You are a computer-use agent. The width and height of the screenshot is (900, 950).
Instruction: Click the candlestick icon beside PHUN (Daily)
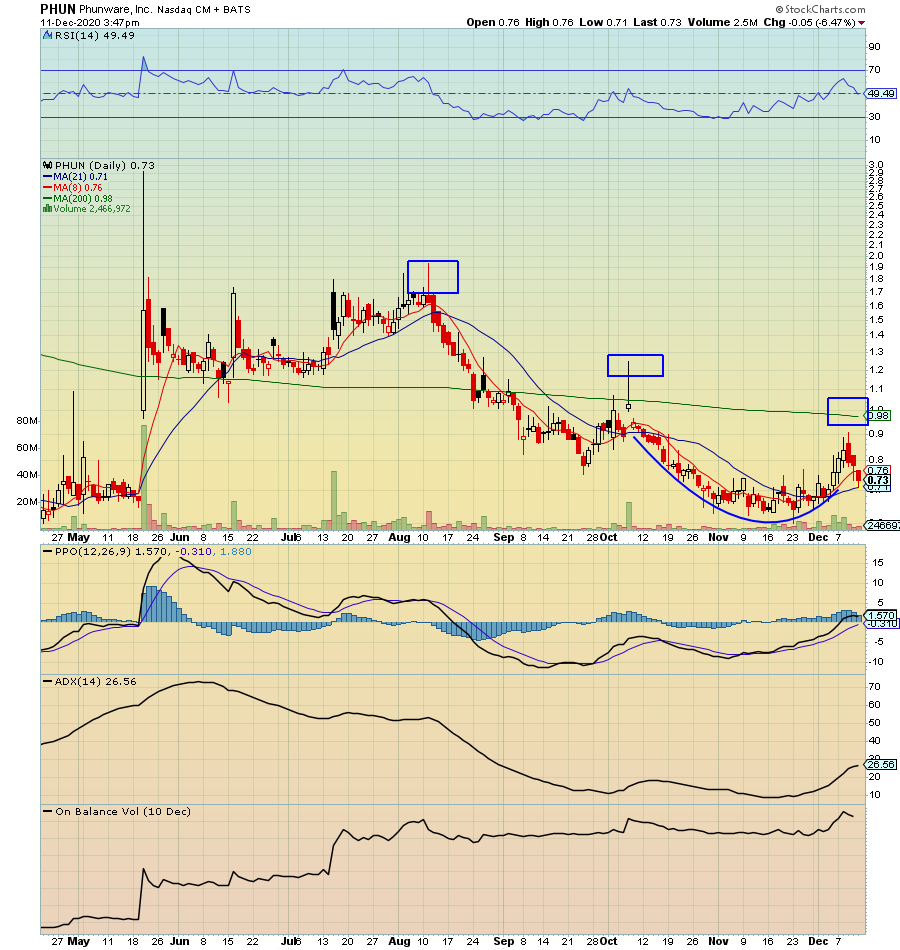pyautogui.click(x=47, y=165)
